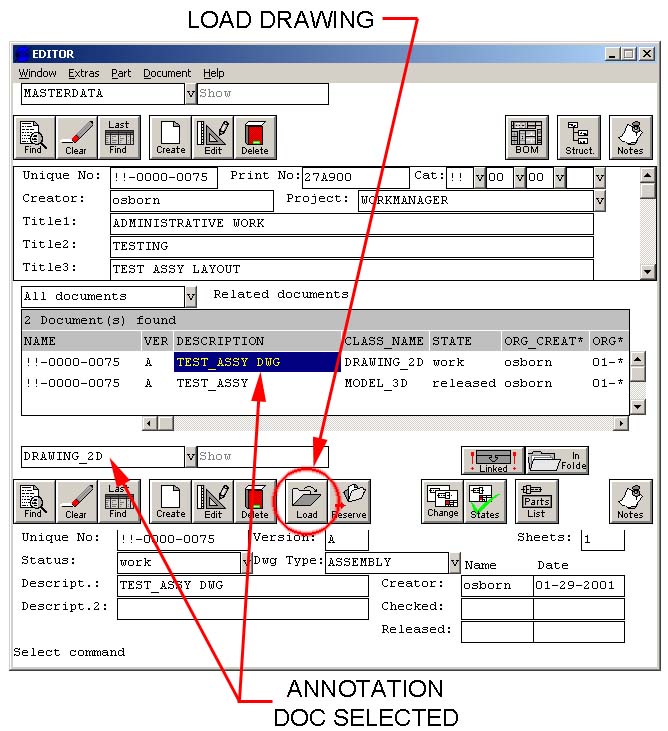The image size is (668, 731).
Task: Click the Title1 ADMINISTRATIVE WORK field
Action: pos(350,224)
